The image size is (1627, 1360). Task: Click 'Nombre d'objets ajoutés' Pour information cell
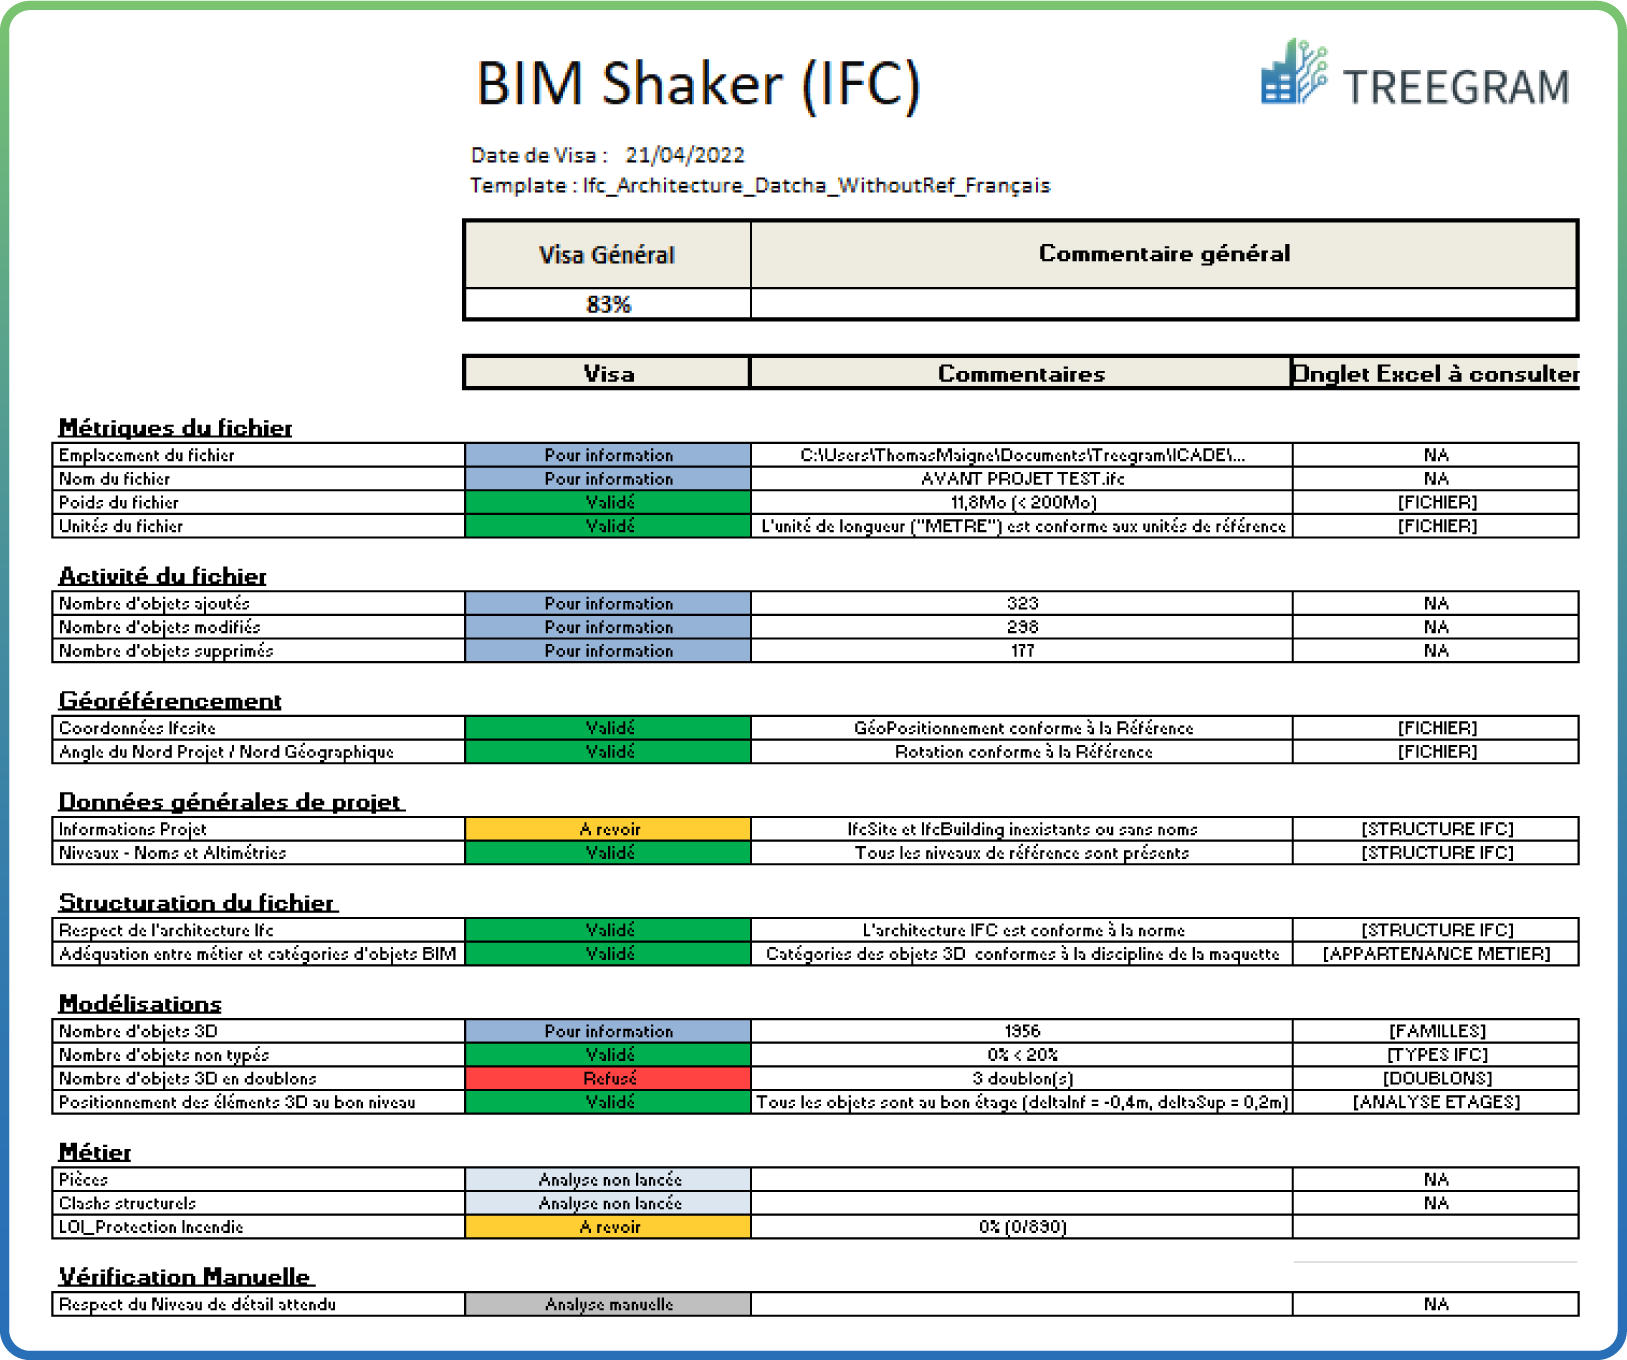608,604
